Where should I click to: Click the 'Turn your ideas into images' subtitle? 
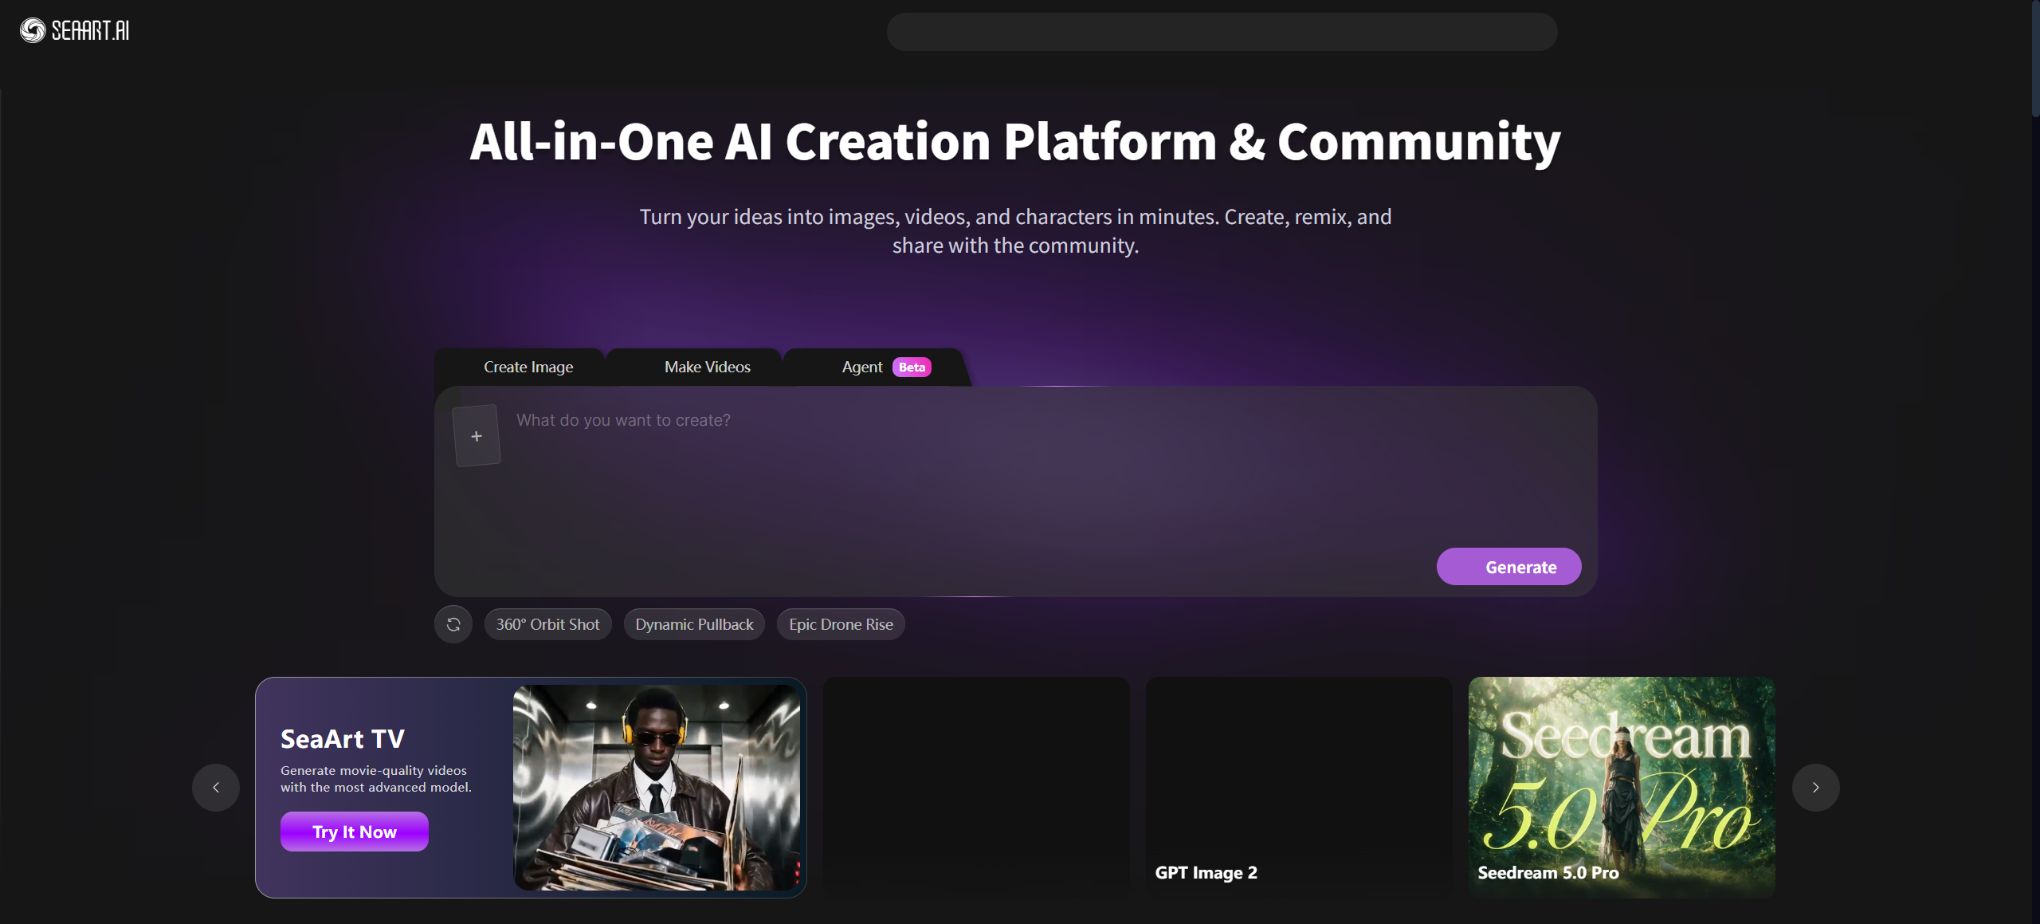(x=1015, y=231)
